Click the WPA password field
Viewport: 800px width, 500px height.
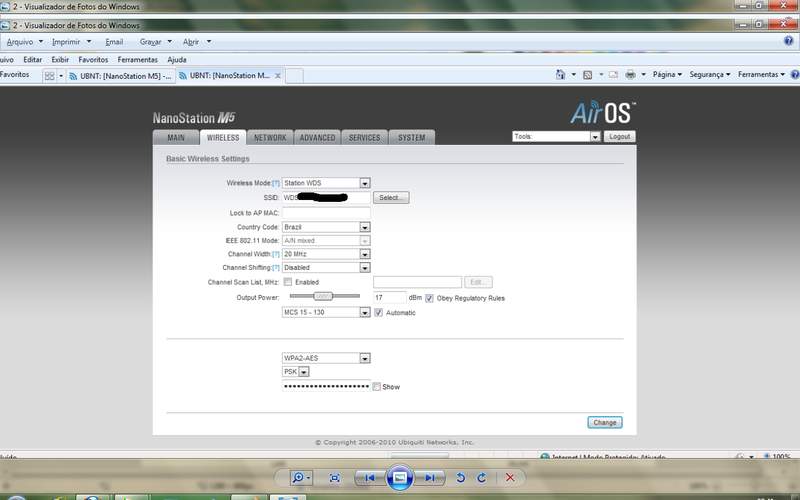pos(326,386)
